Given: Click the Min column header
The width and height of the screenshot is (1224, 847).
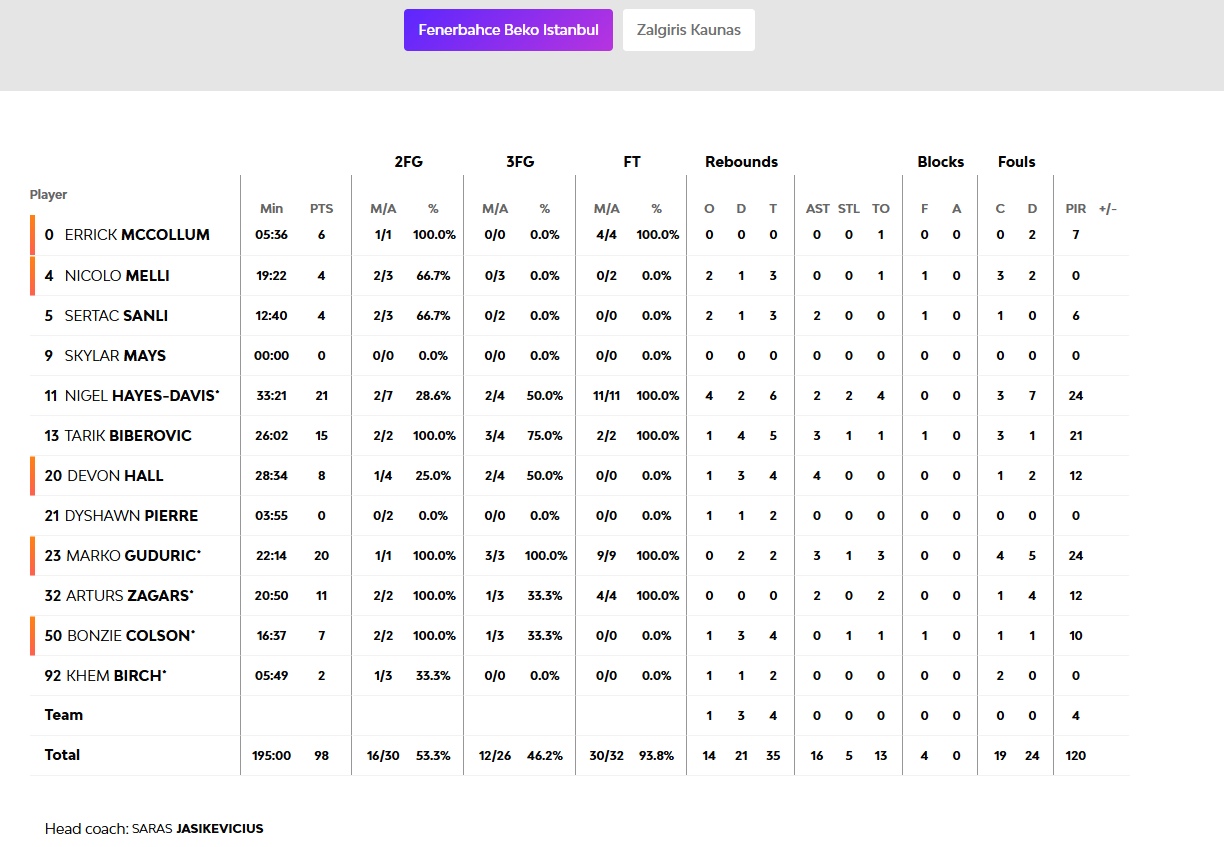Looking at the screenshot, I should (271, 209).
